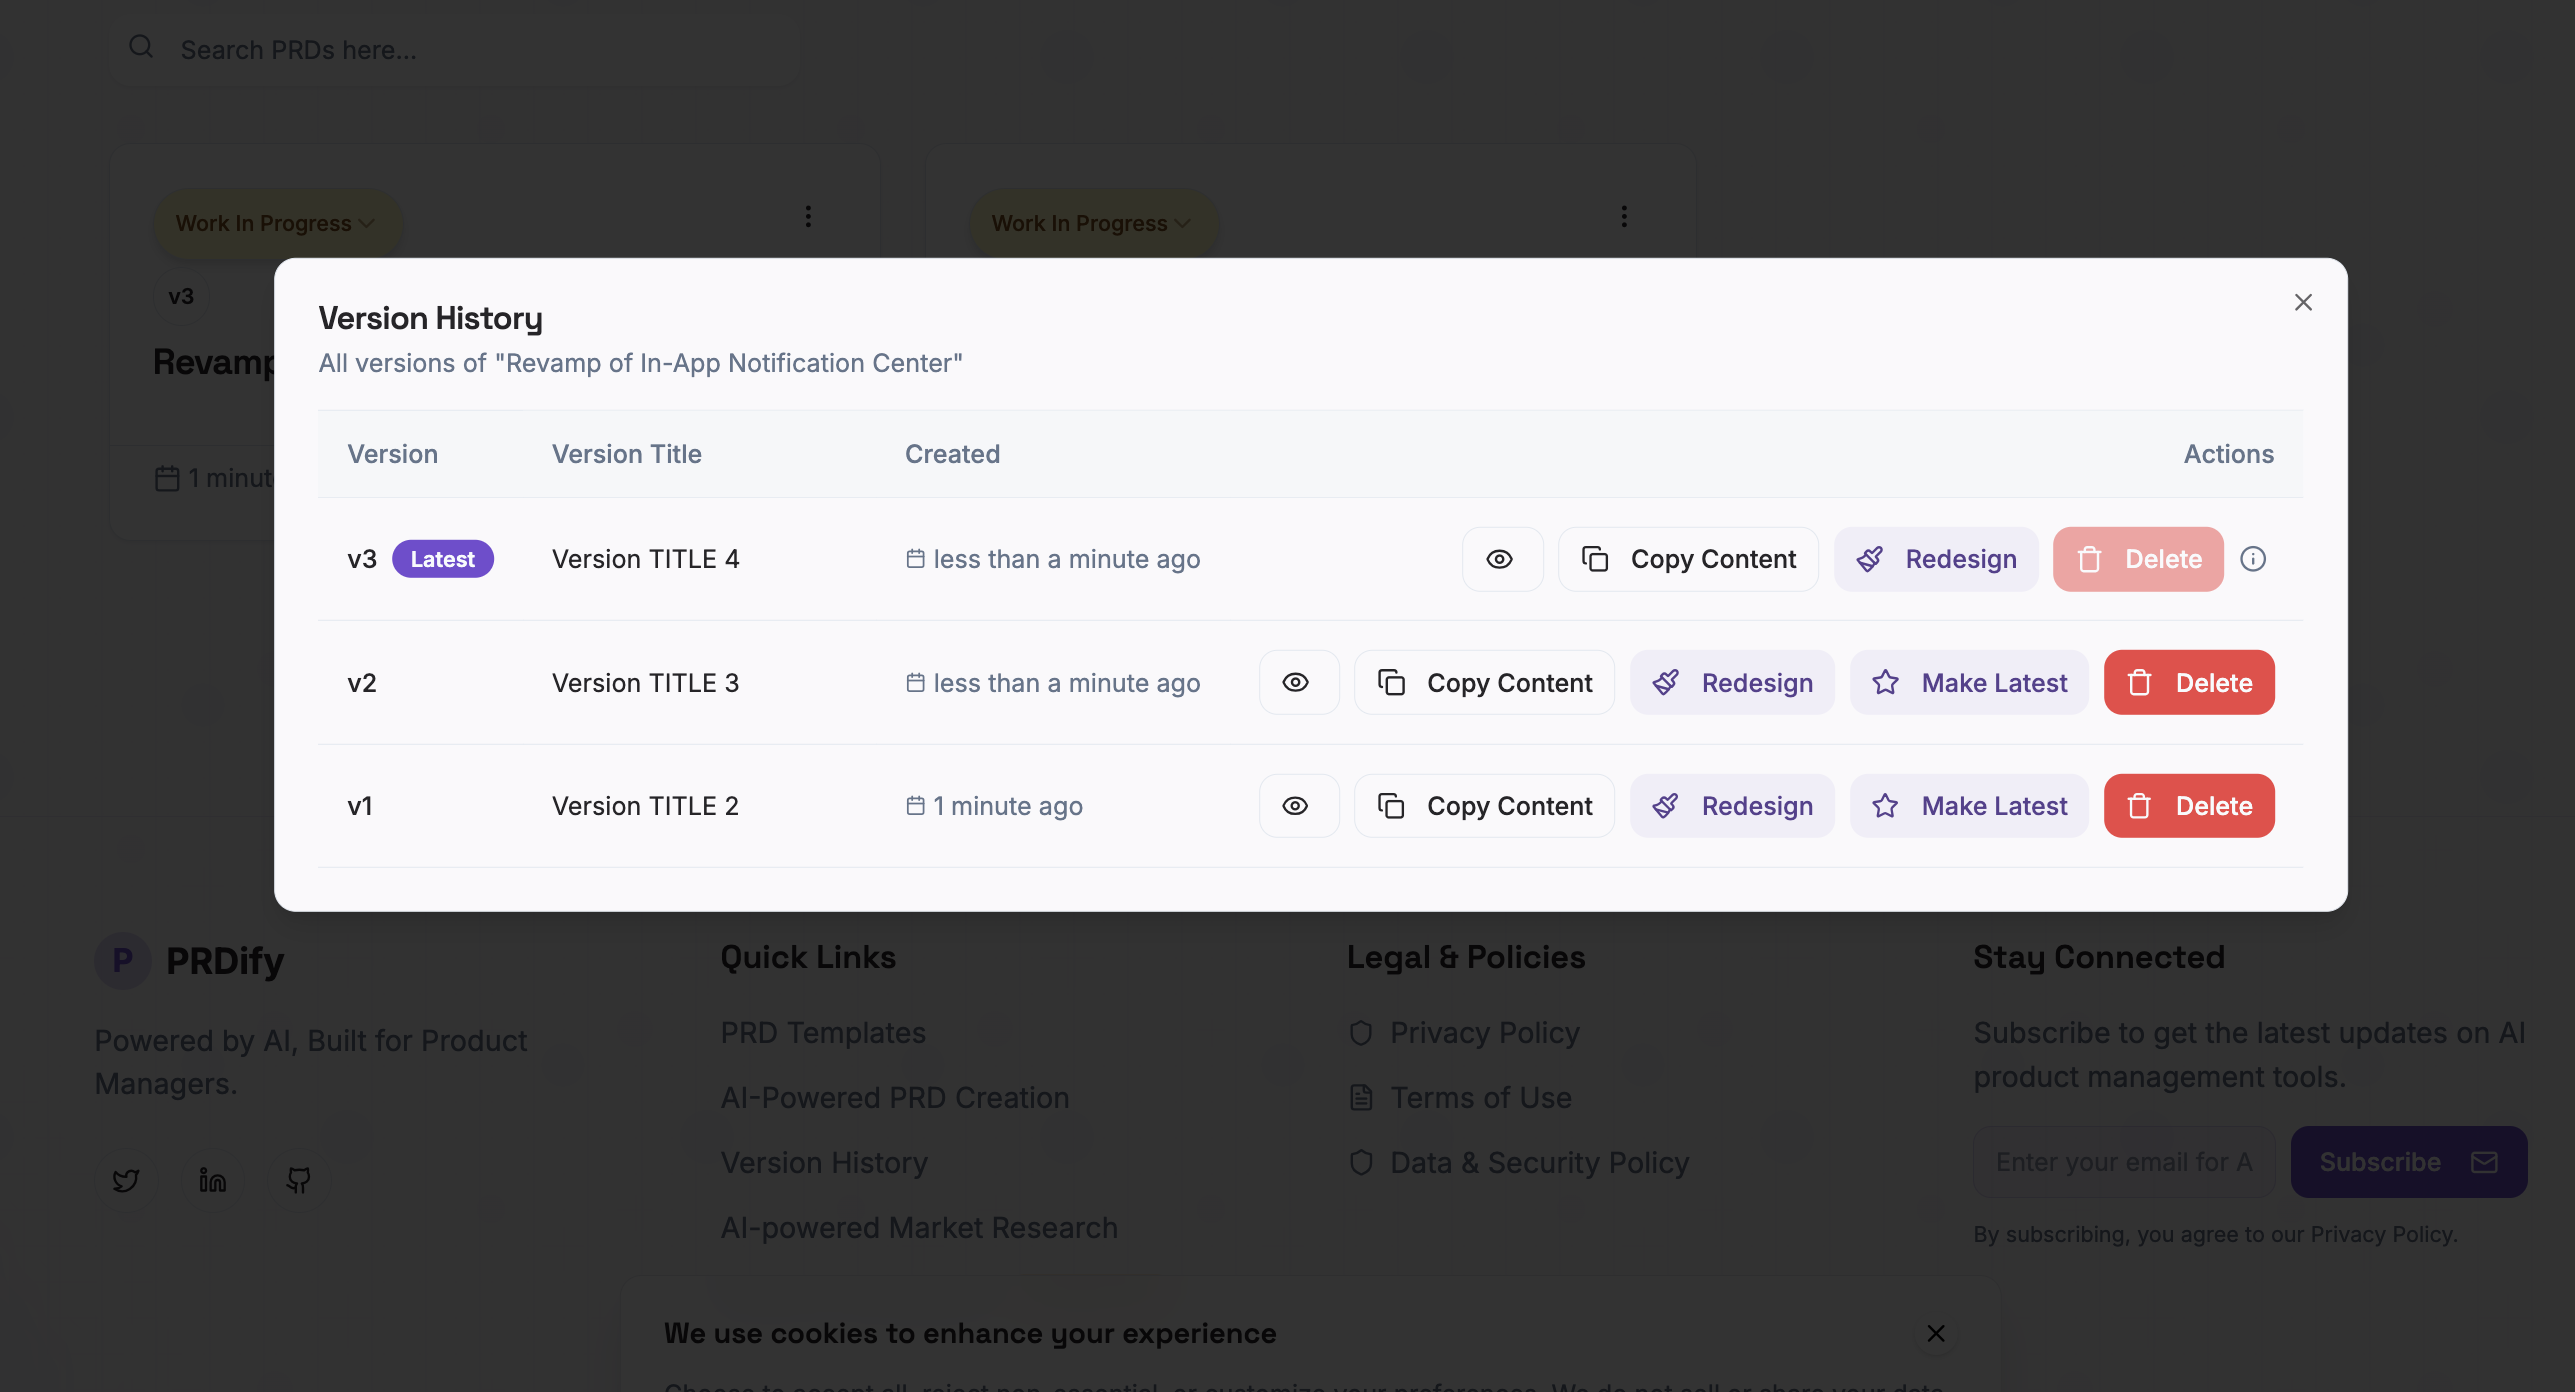Open the GitHub icon in footer
Viewport: 2575px width, 1392px height.
pos(298,1180)
